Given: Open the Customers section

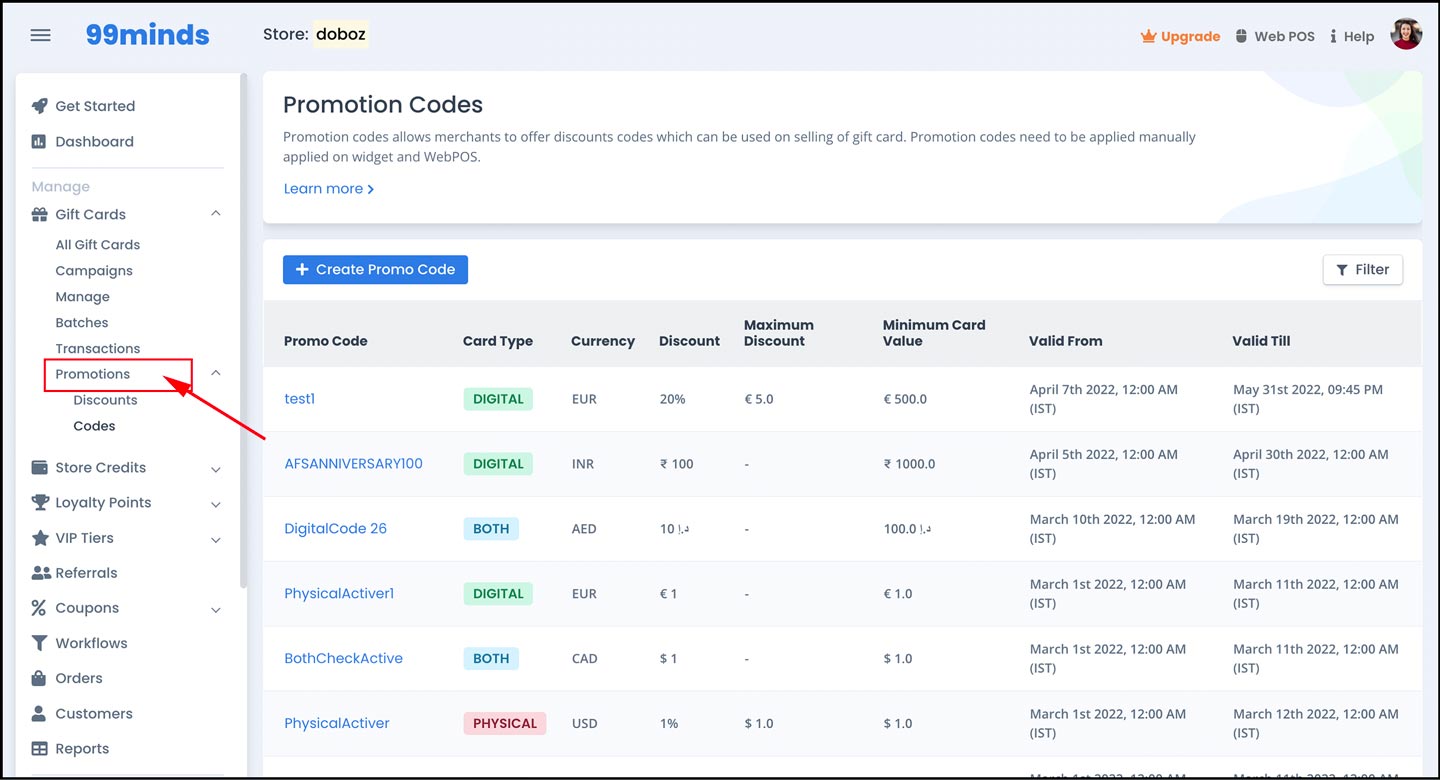Looking at the screenshot, I should coord(94,713).
